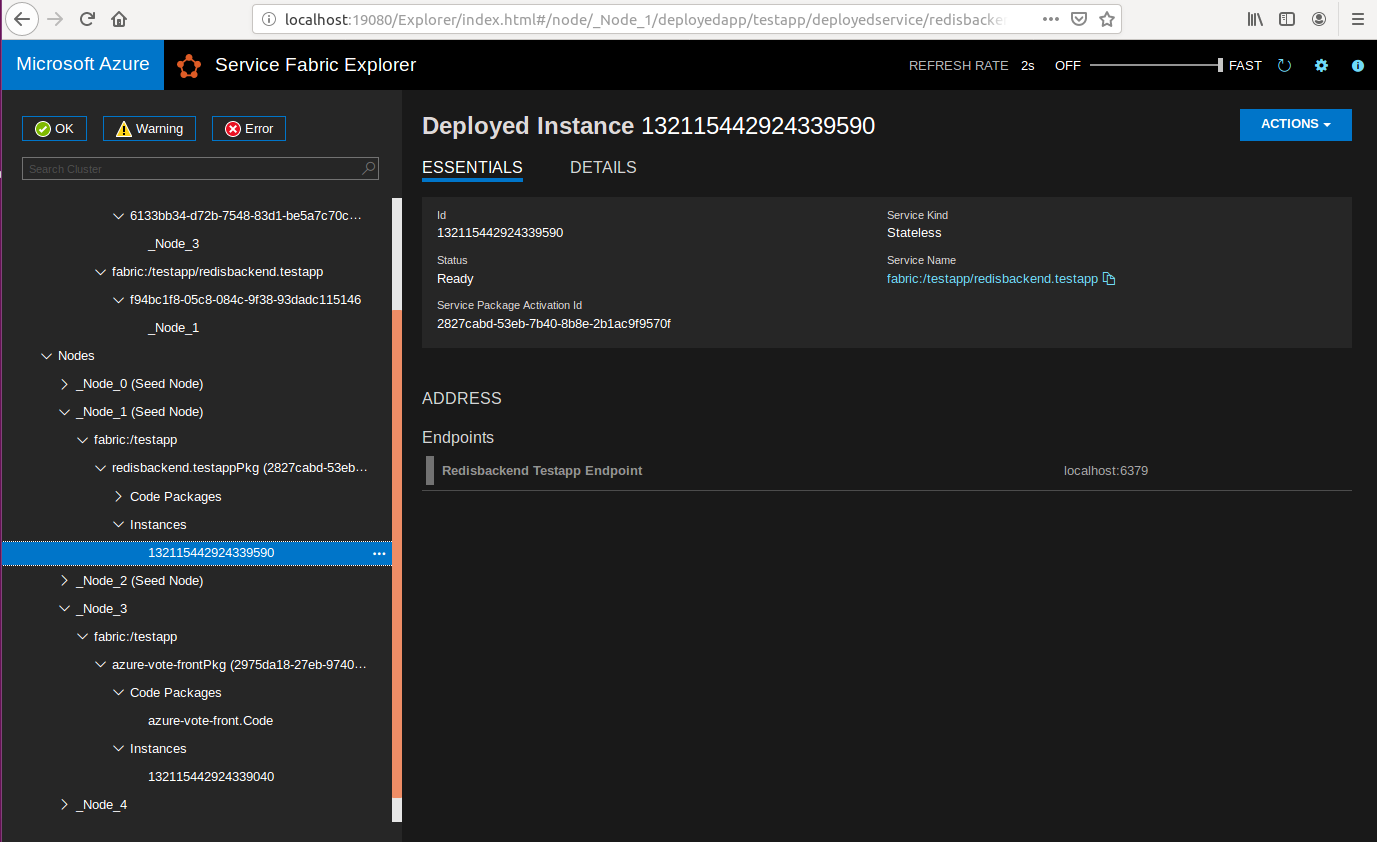This screenshot has height=842, width=1377.
Task: Toggle the Warning health filter
Action: click(x=148, y=128)
